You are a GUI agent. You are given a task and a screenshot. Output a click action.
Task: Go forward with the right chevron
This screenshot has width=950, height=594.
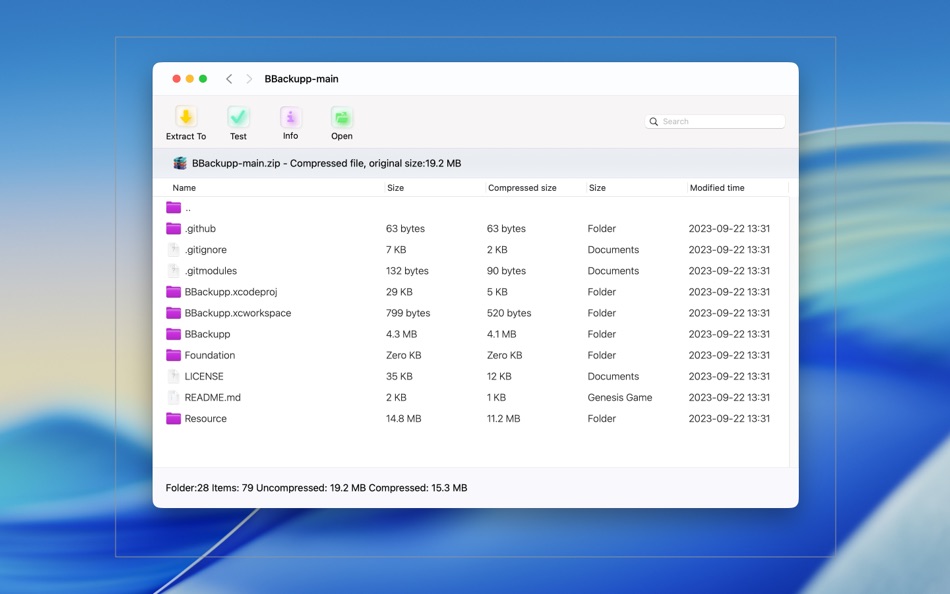coord(249,79)
